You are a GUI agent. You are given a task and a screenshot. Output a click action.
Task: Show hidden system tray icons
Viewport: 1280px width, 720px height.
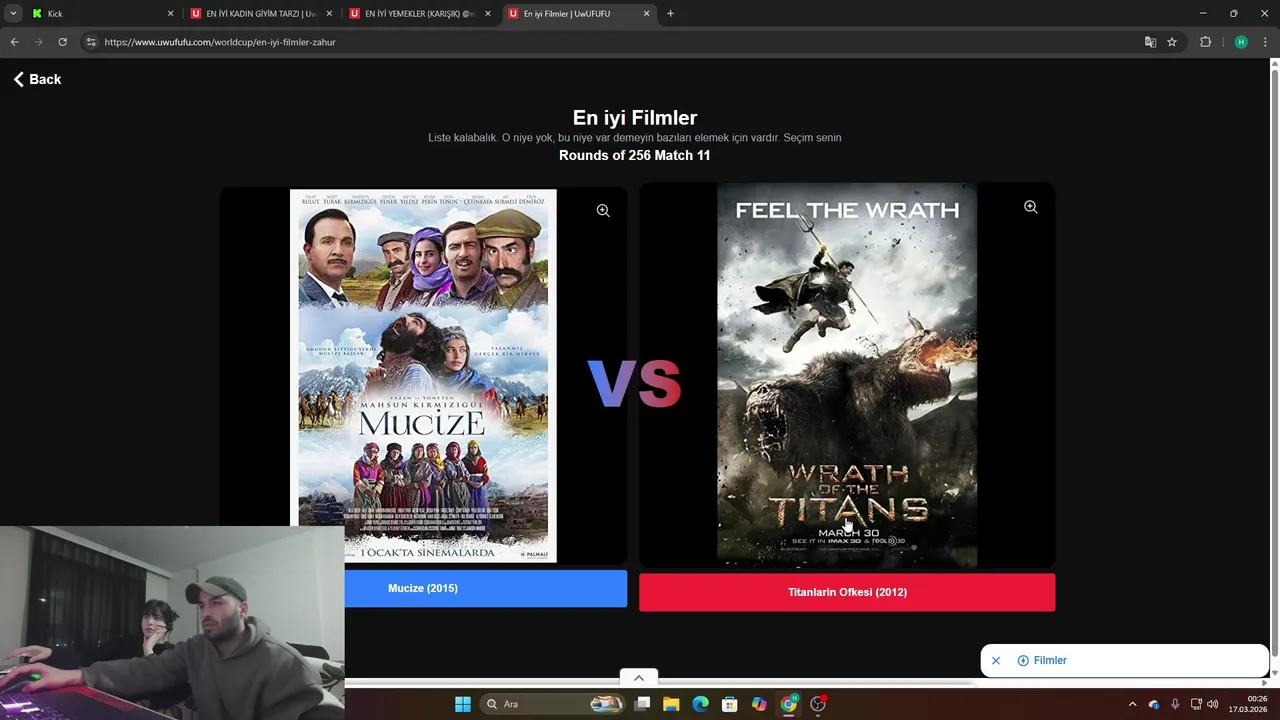pos(1132,704)
